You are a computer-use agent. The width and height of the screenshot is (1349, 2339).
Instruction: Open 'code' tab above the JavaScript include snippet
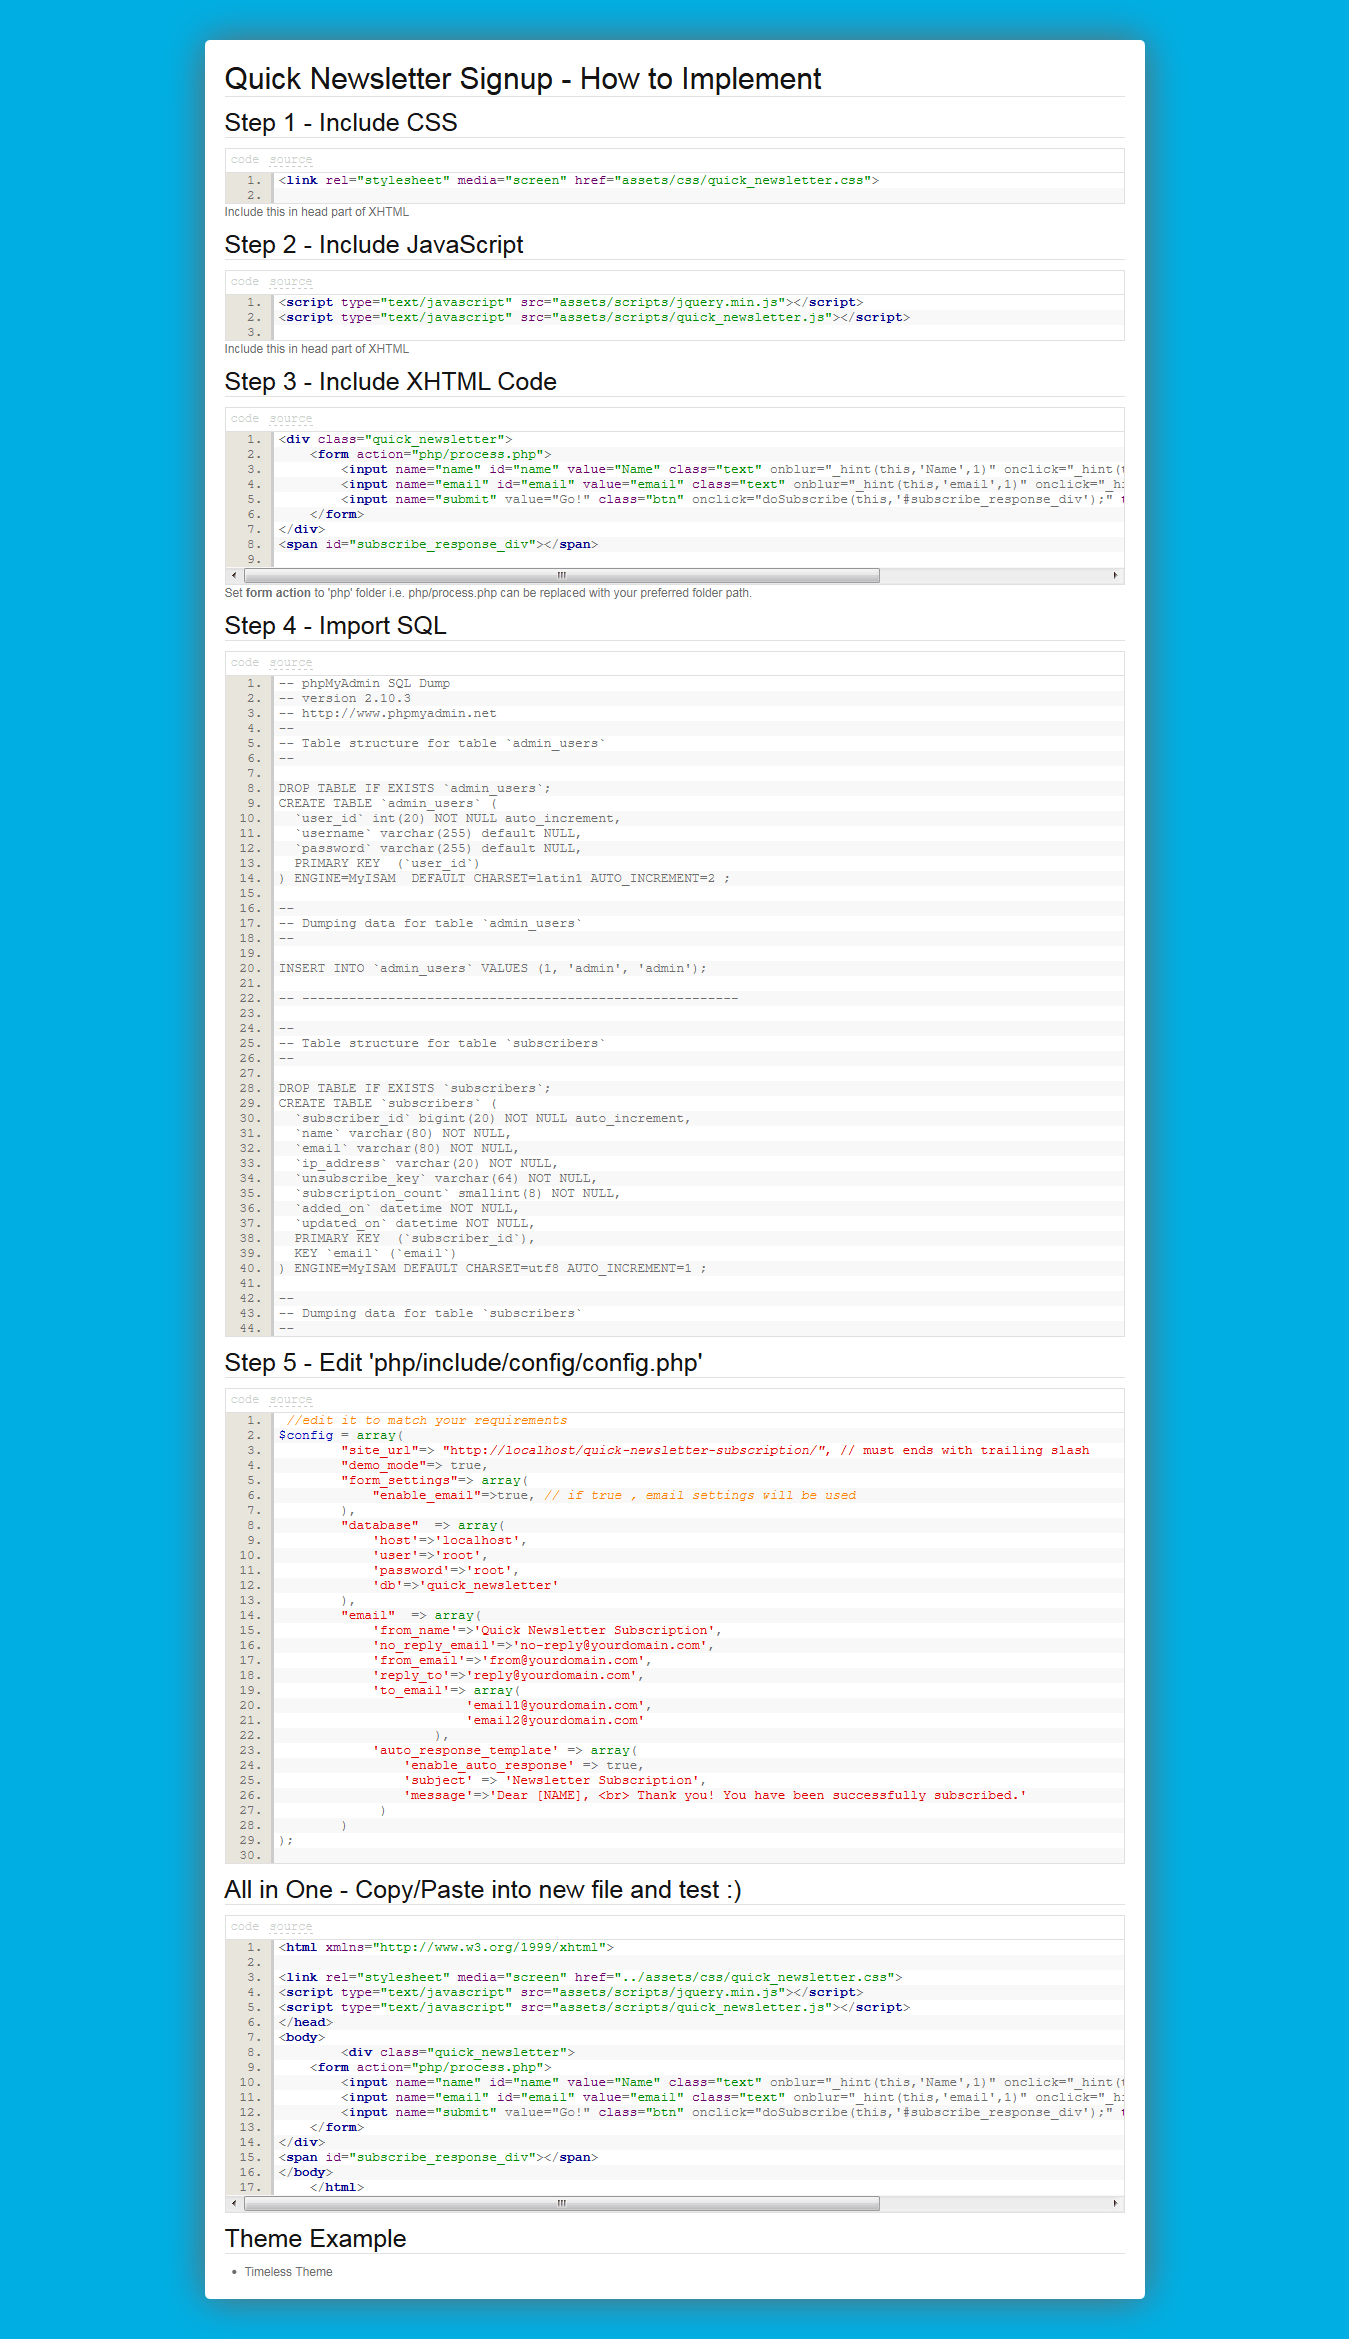click(x=244, y=282)
